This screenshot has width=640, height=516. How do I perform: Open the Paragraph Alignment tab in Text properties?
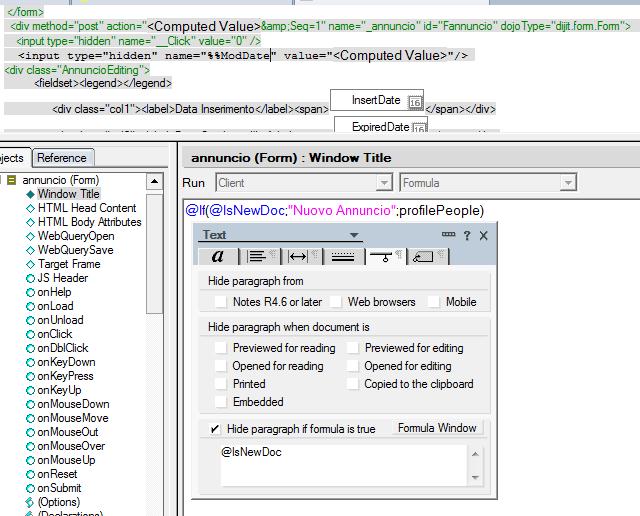pos(260,256)
